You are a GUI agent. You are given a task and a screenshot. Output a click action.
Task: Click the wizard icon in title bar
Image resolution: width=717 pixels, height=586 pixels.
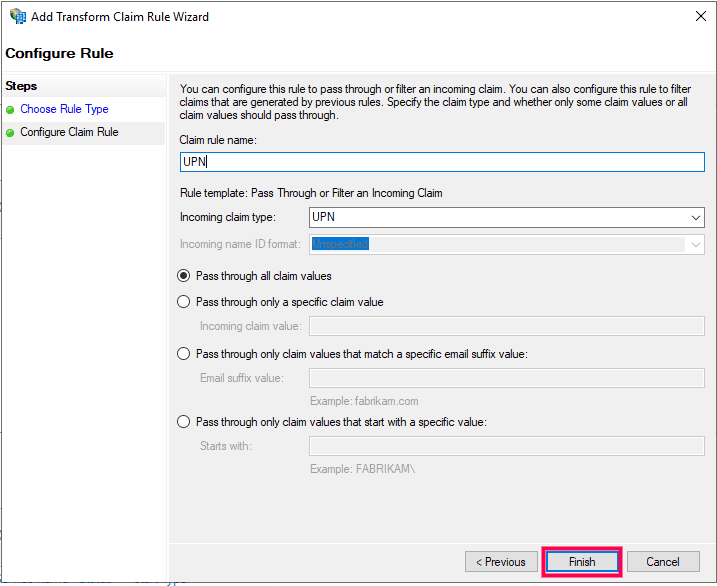[17, 16]
